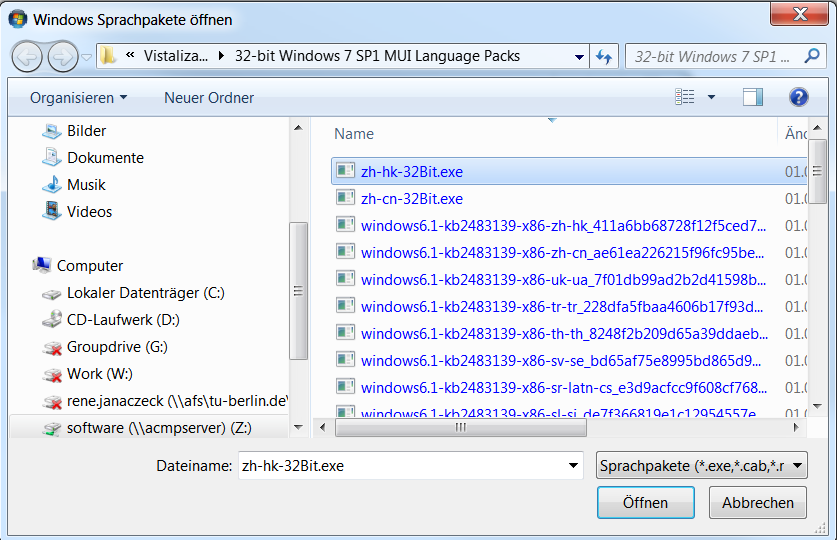Select the zh-cn-32Bit.exe file
Viewport: 837px width, 540px height.
tap(411, 199)
